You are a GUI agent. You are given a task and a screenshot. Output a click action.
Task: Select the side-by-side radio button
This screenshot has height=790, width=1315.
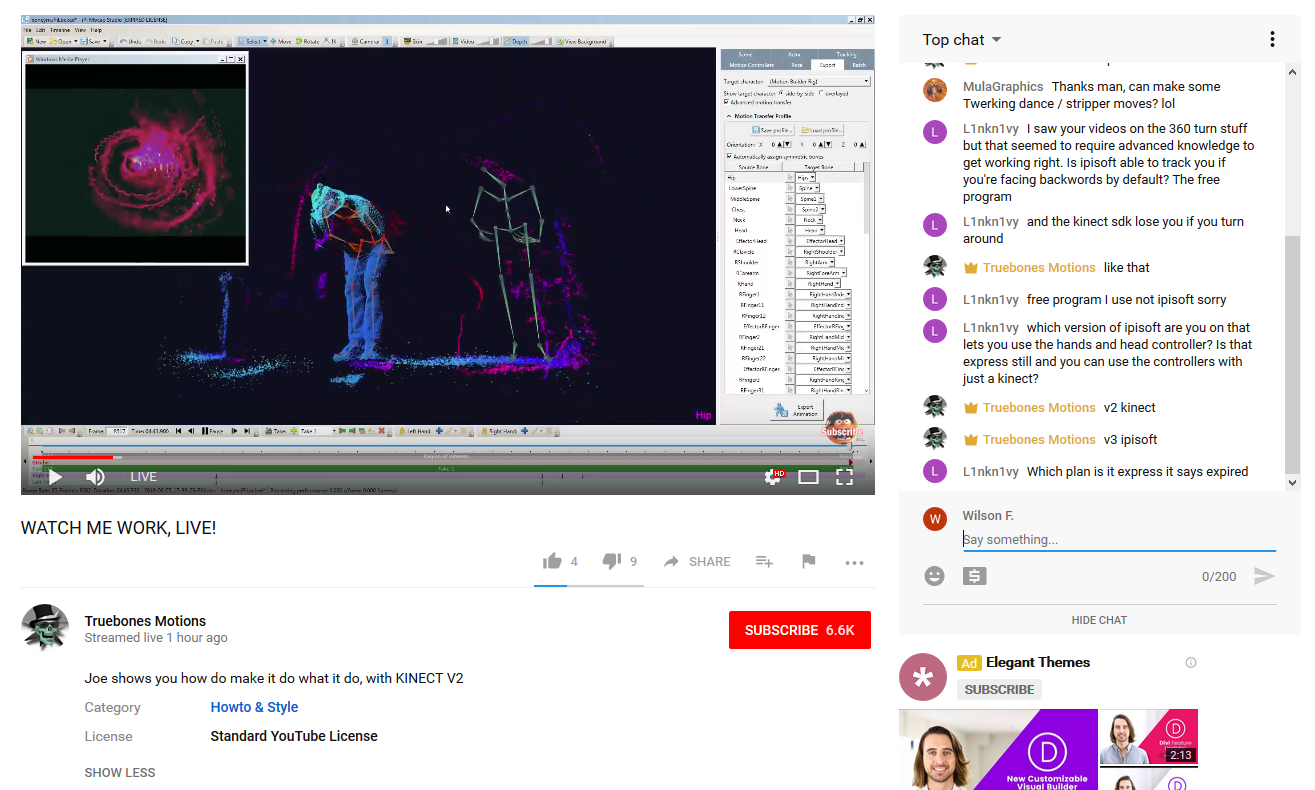point(781,93)
